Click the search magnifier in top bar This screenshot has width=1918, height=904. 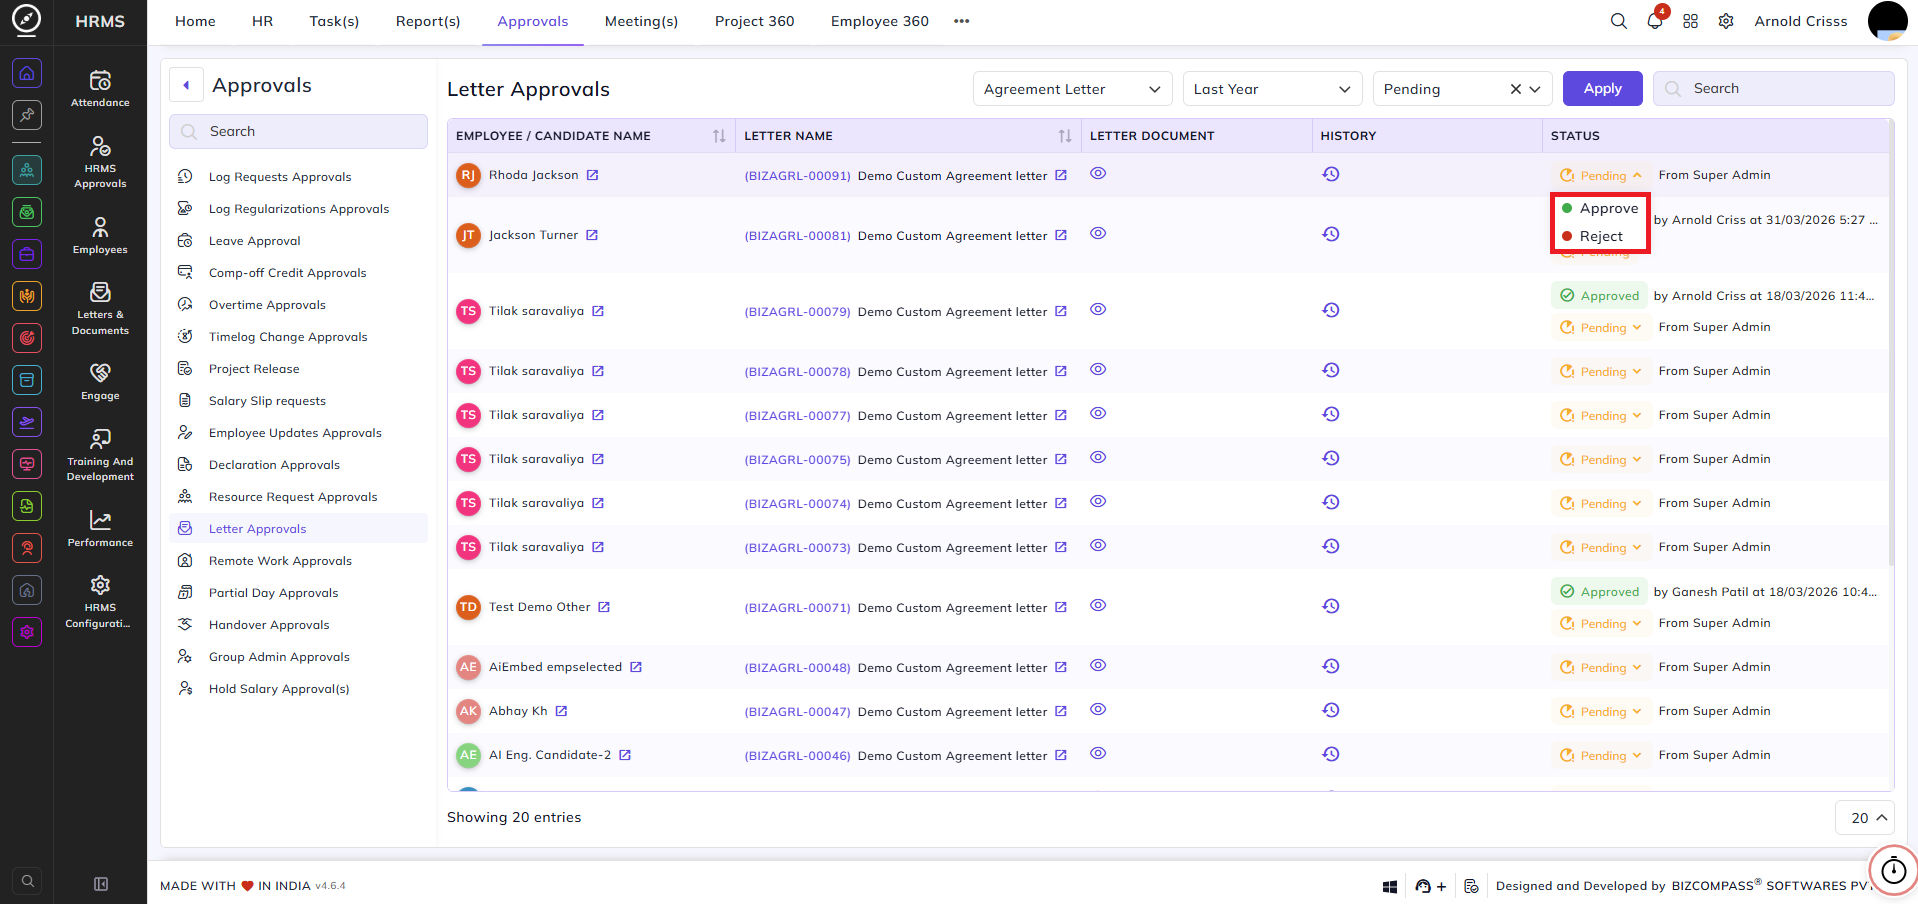(x=1618, y=21)
